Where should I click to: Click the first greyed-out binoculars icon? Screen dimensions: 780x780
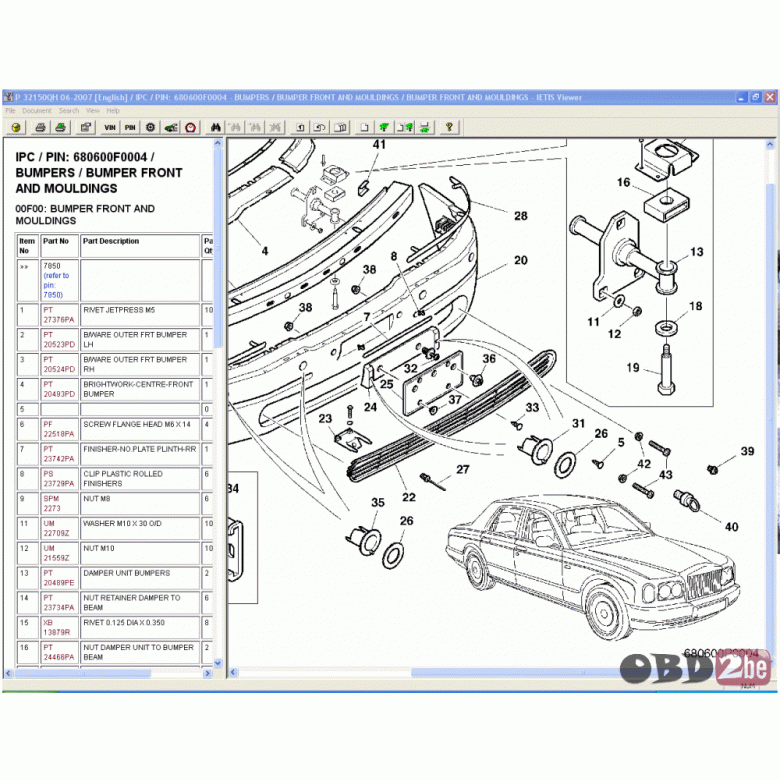(235, 128)
